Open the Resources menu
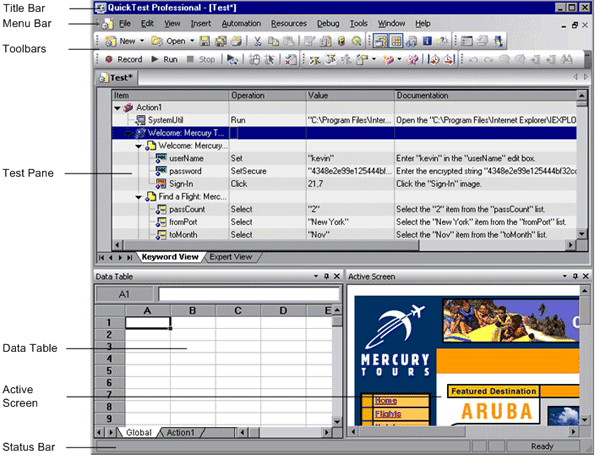This screenshot has width=600, height=460. (x=289, y=24)
